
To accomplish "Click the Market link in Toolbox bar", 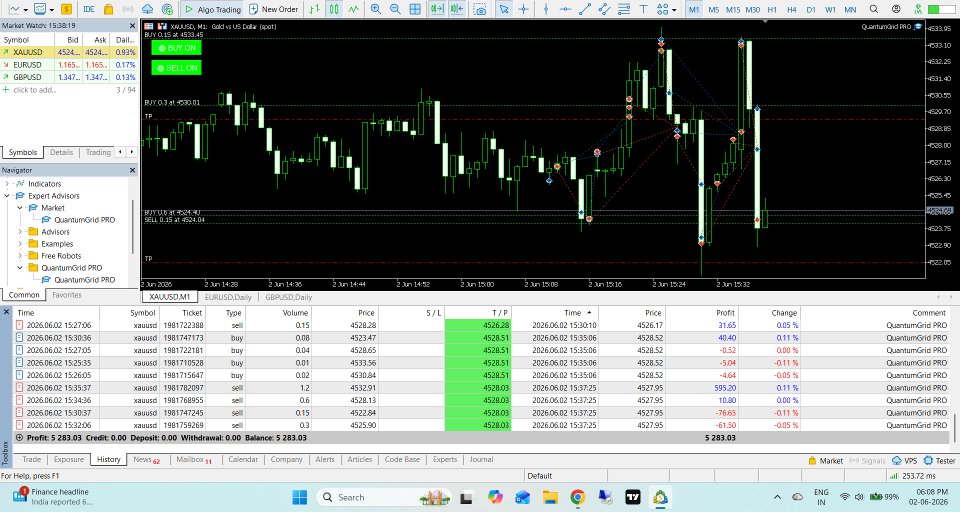I will (x=825, y=461).
